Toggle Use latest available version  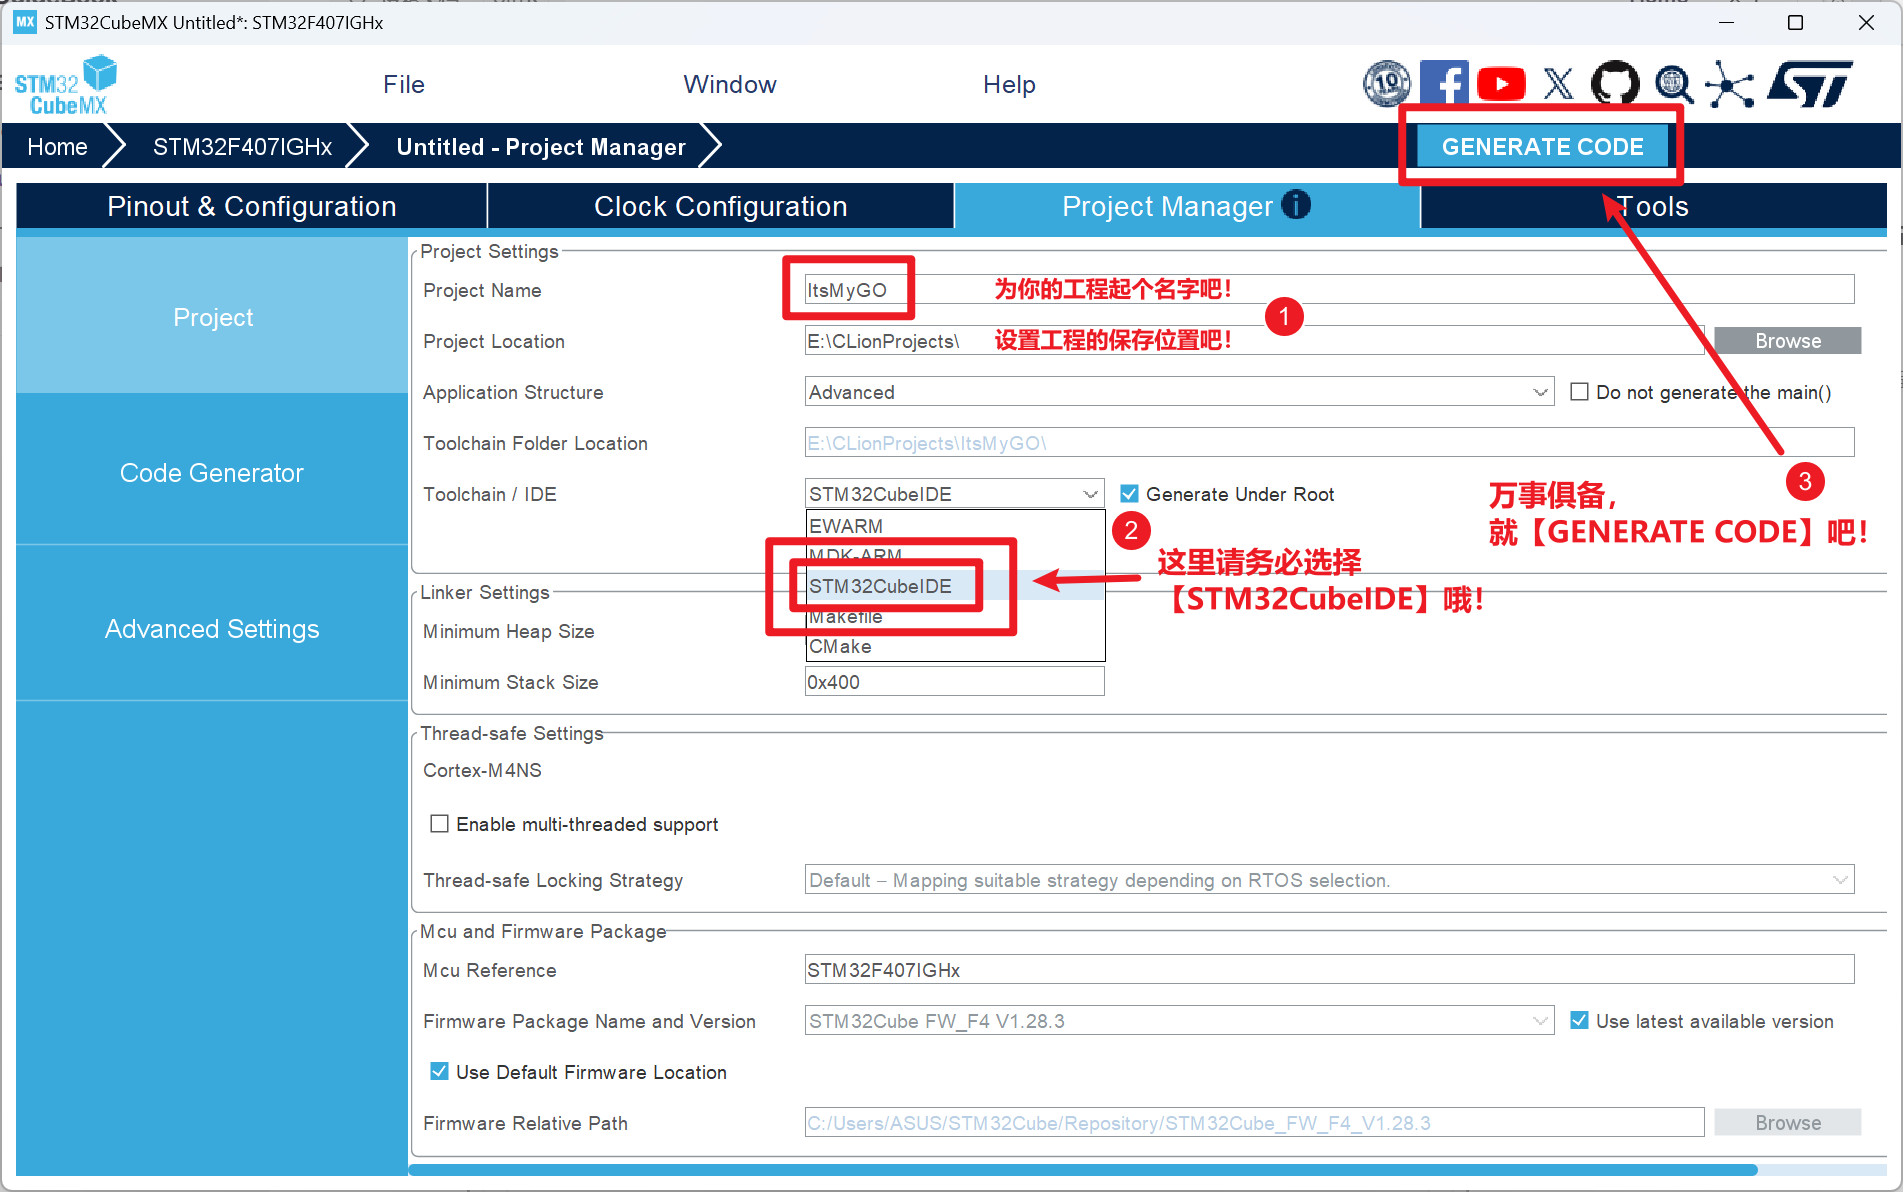coord(1579,1021)
